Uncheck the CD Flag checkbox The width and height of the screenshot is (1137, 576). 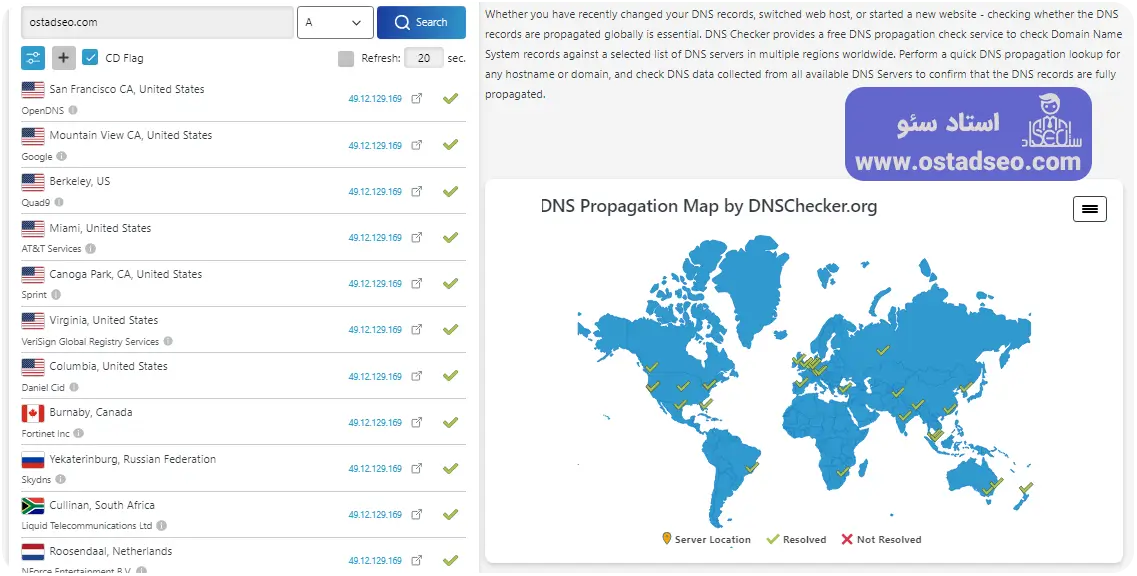(90, 58)
